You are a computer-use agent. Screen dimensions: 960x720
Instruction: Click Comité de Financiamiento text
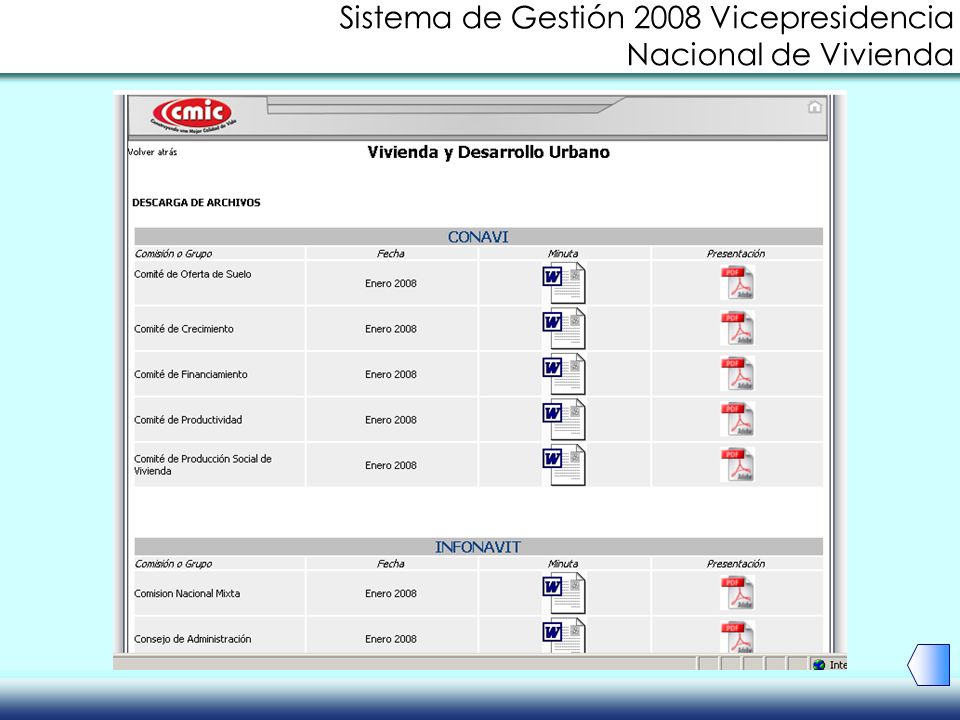coord(190,374)
